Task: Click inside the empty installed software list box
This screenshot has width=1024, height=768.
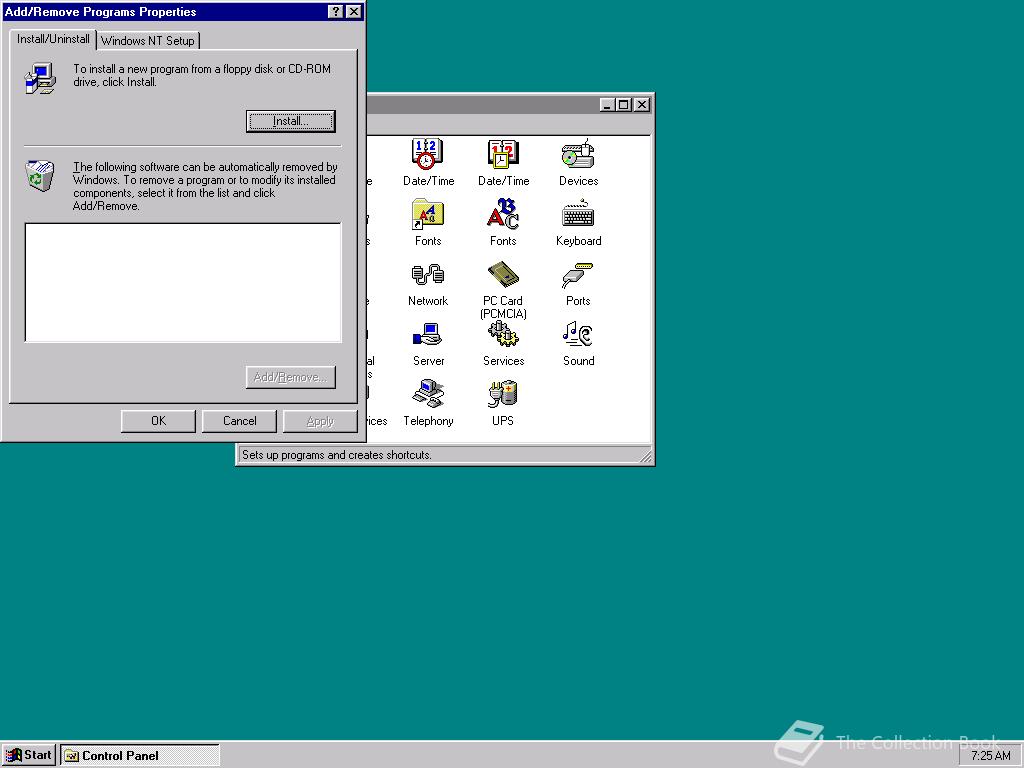Action: 183,282
